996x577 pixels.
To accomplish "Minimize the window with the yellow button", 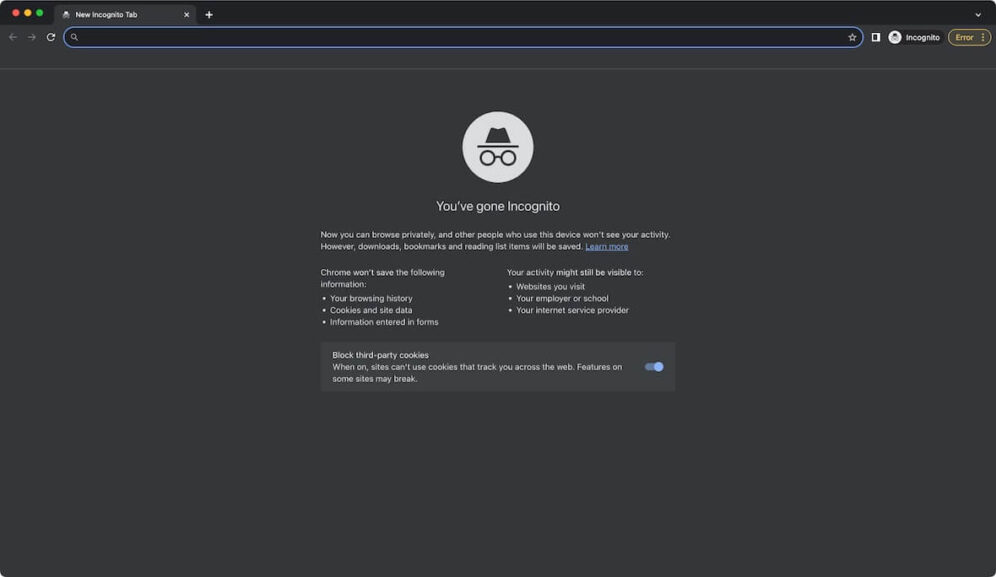I will 28,13.
